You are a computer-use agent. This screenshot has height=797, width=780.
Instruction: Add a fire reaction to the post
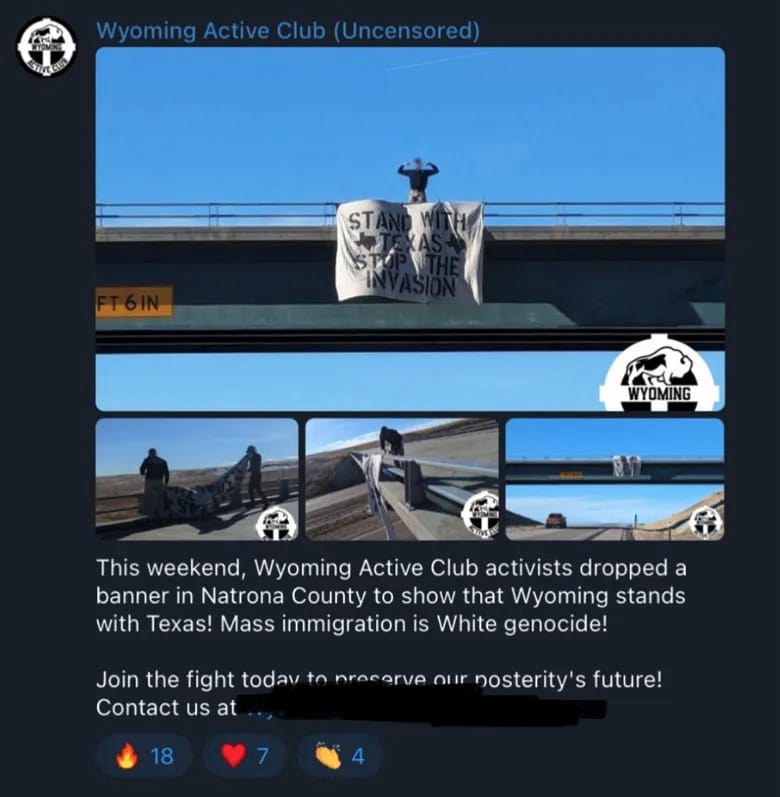pos(144,756)
